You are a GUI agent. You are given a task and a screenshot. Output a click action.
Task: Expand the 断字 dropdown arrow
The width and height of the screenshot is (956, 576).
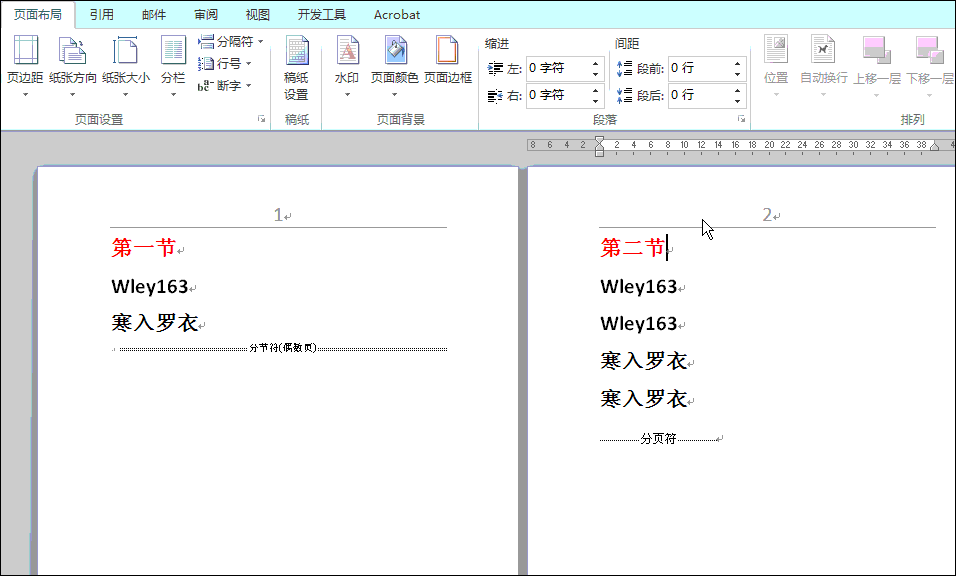tap(248, 85)
